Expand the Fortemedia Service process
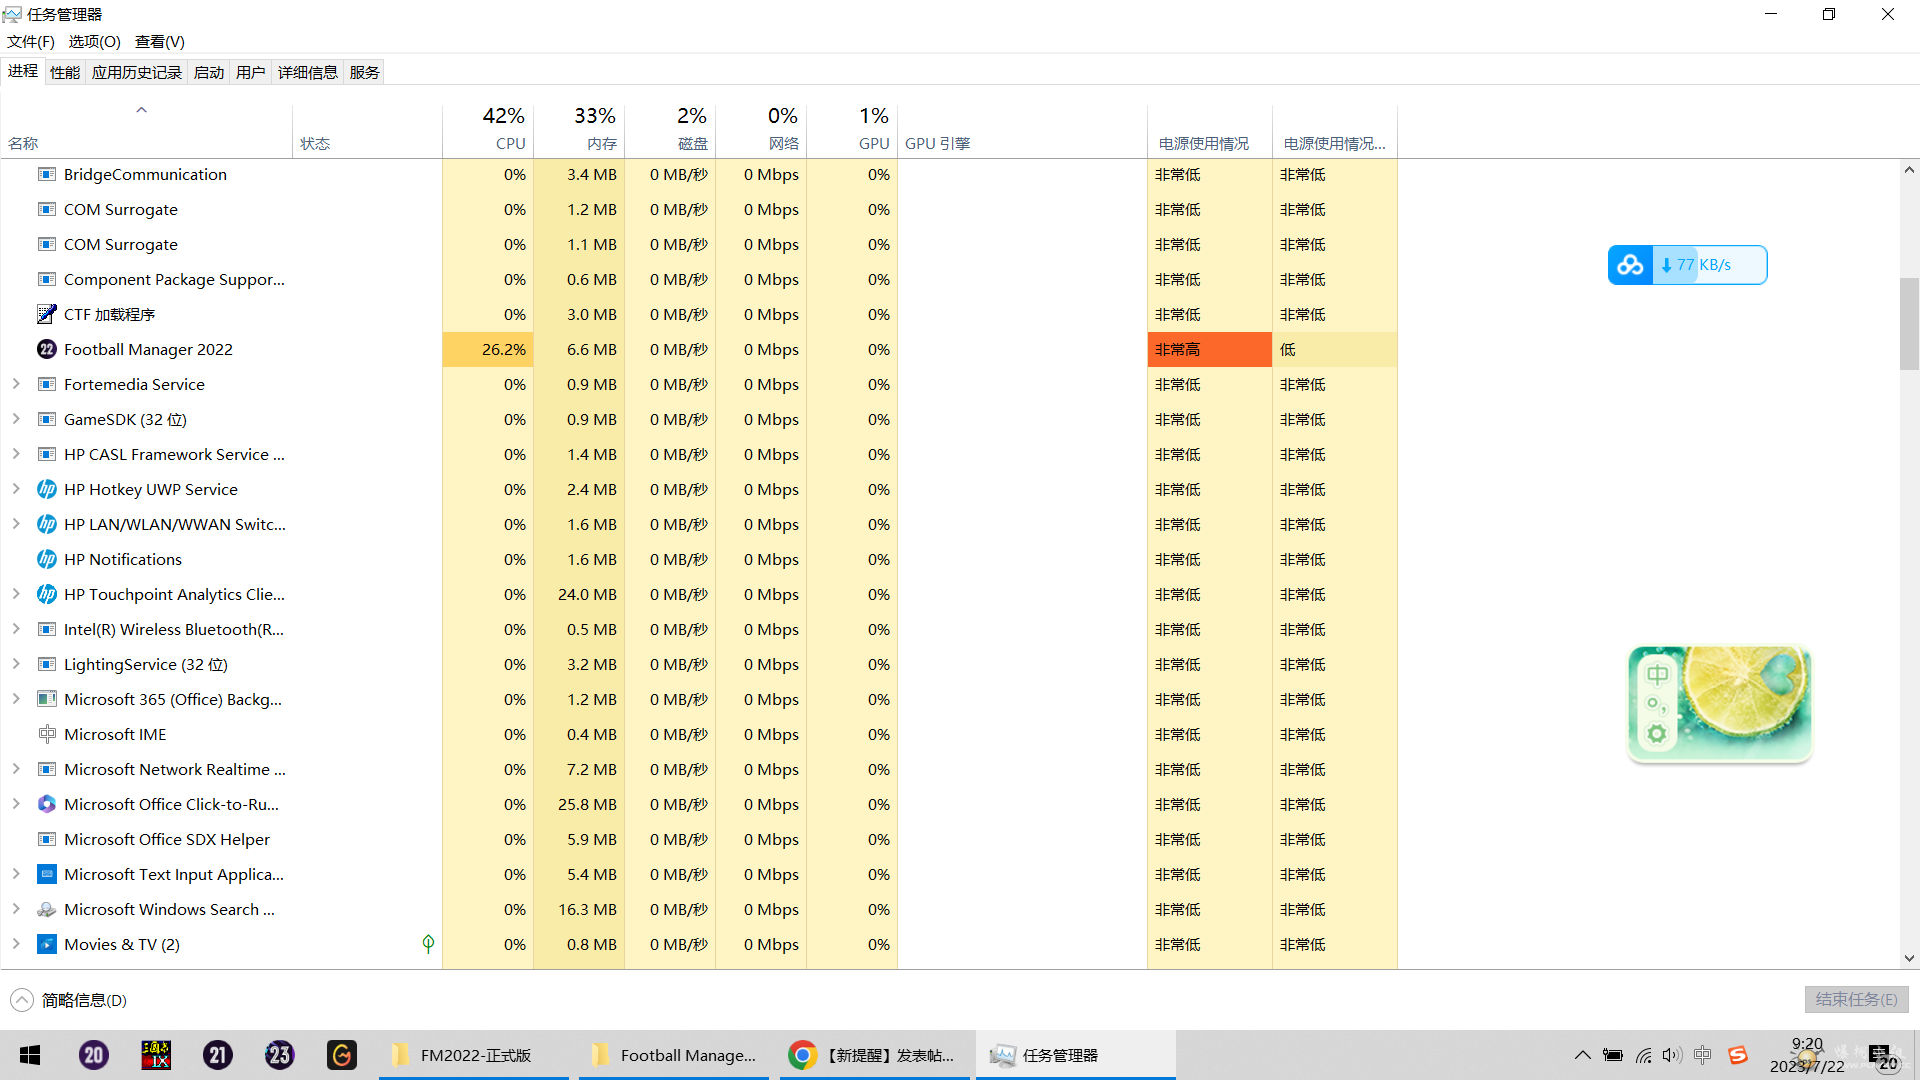Viewport: 1920px width, 1080px height. coord(16,384)
